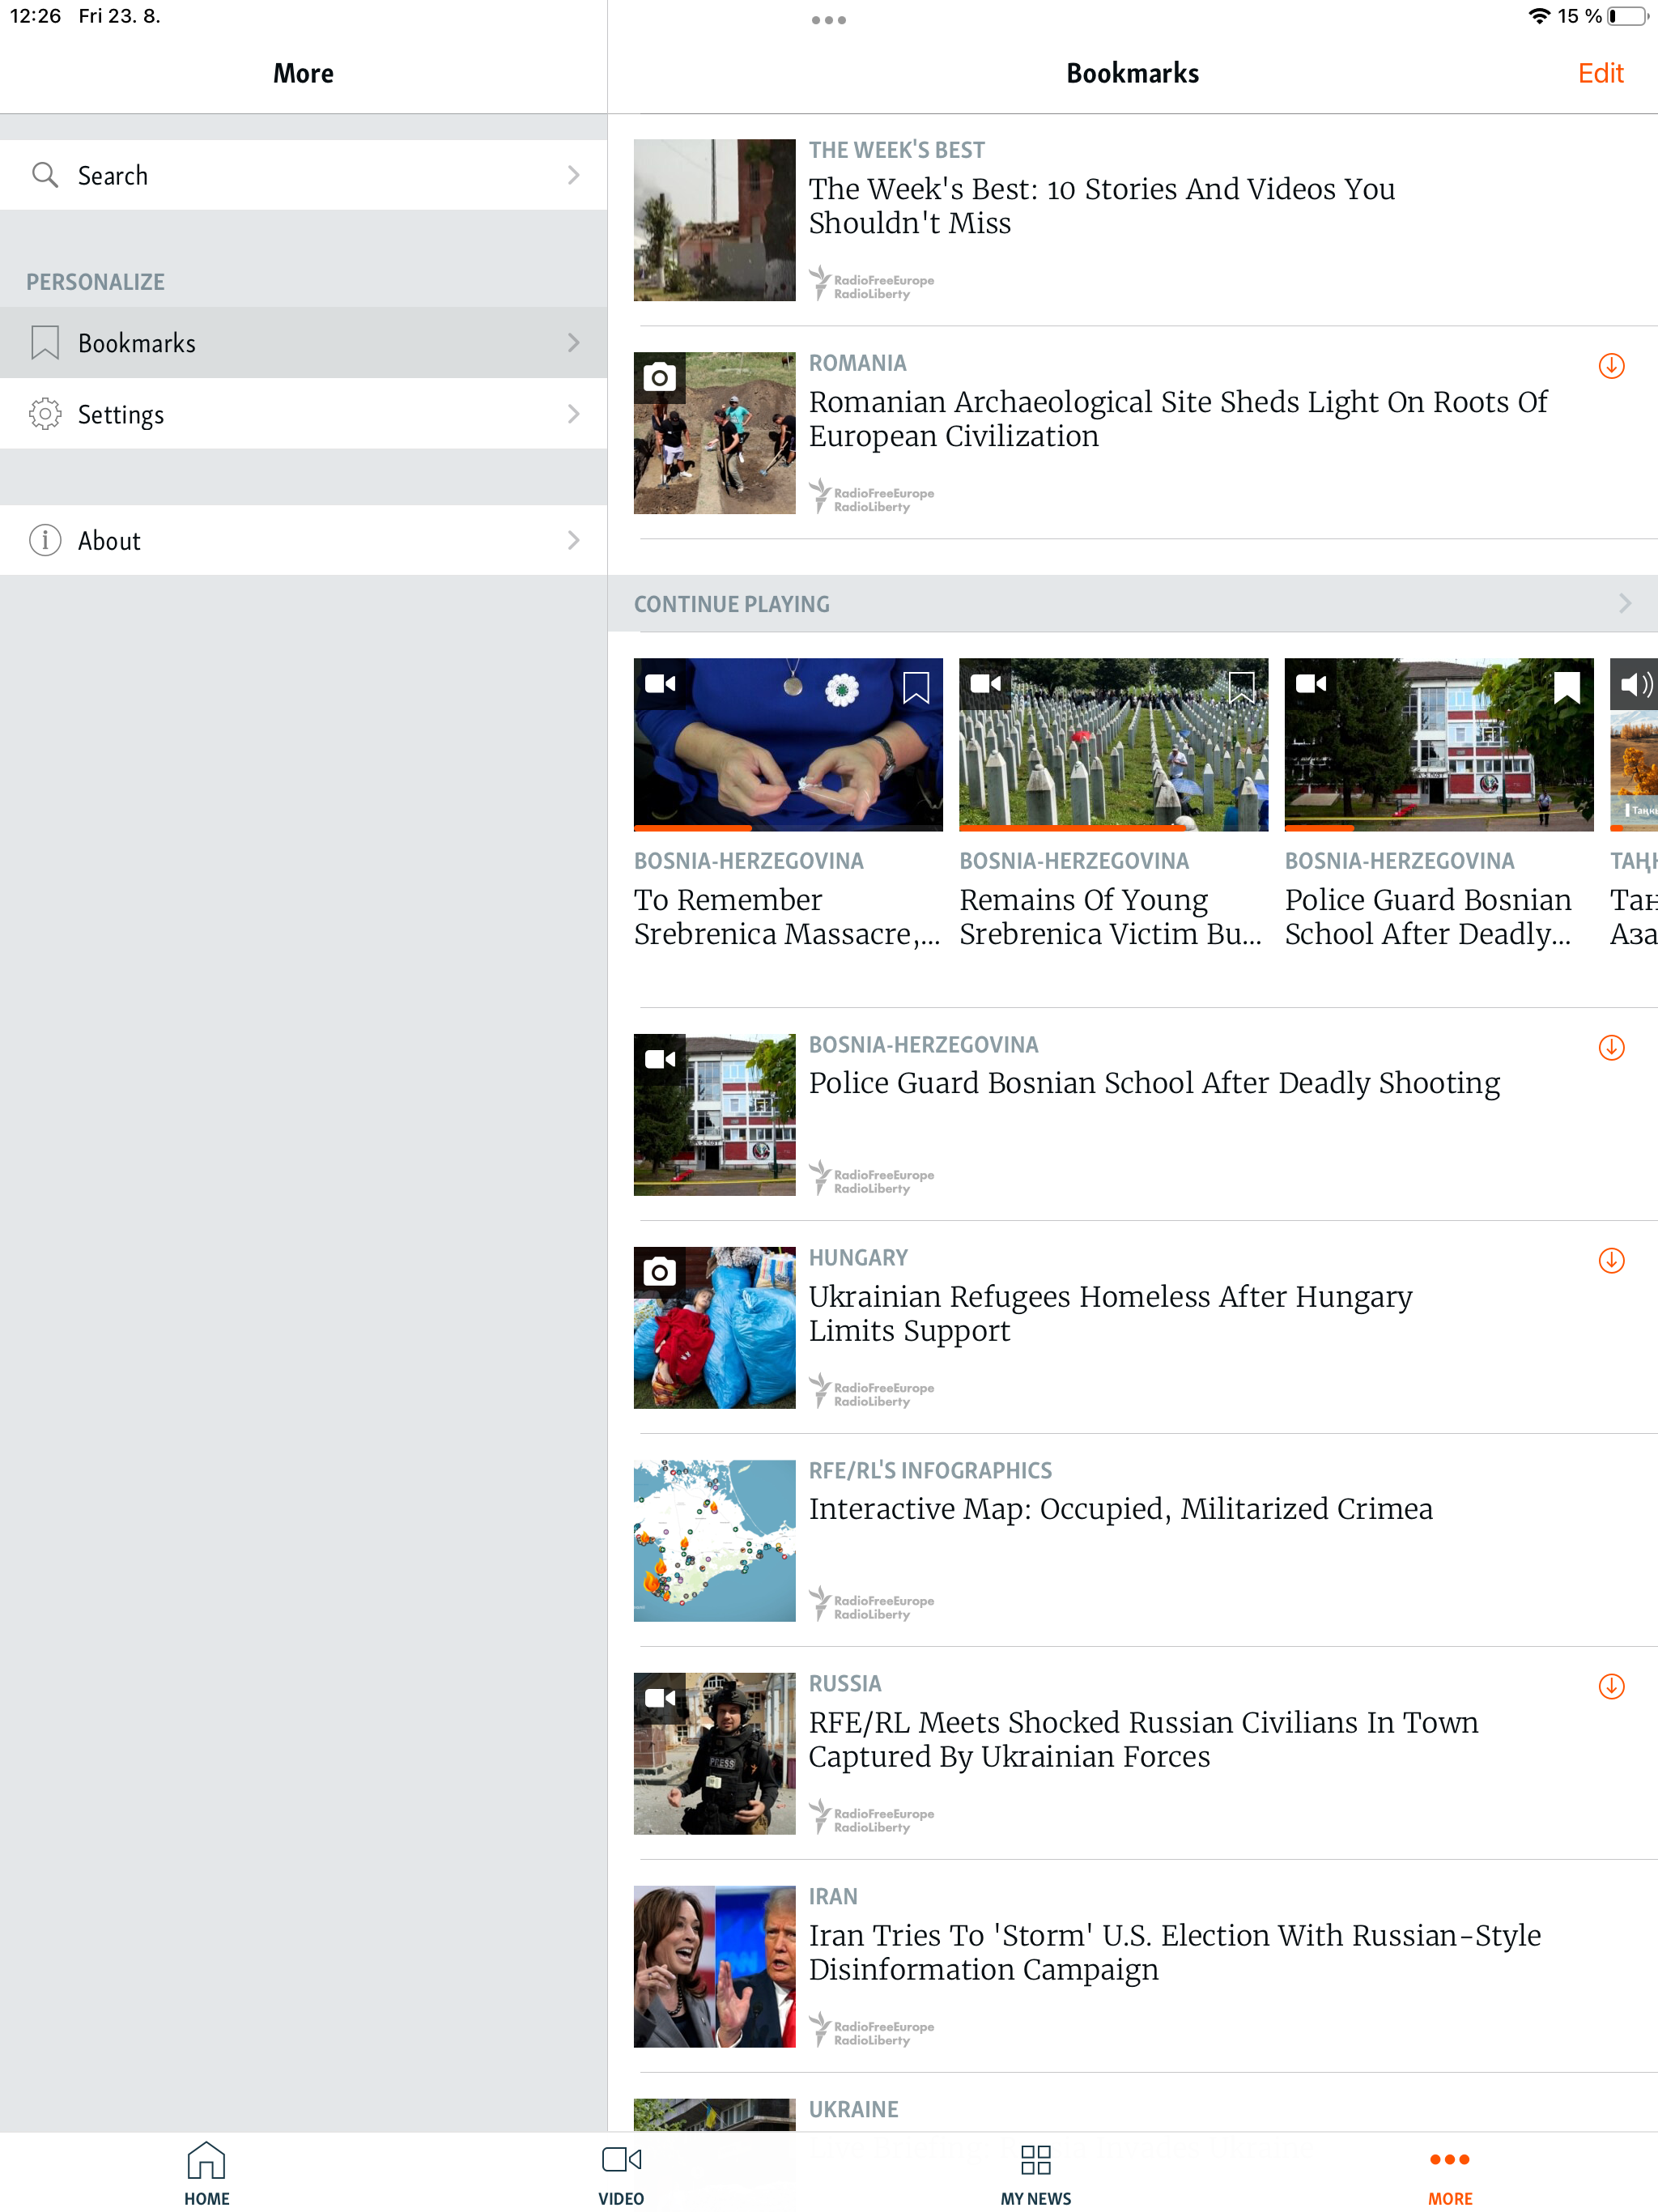Expand the Continue Playing section chevron
The width and height of the screenshot is (1658, 2212).
click(x=1624, y=603)
